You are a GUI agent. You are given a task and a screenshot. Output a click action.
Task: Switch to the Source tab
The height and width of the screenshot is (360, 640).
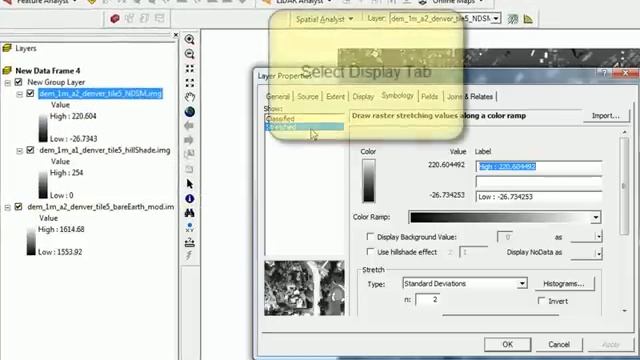pos(308,97)
